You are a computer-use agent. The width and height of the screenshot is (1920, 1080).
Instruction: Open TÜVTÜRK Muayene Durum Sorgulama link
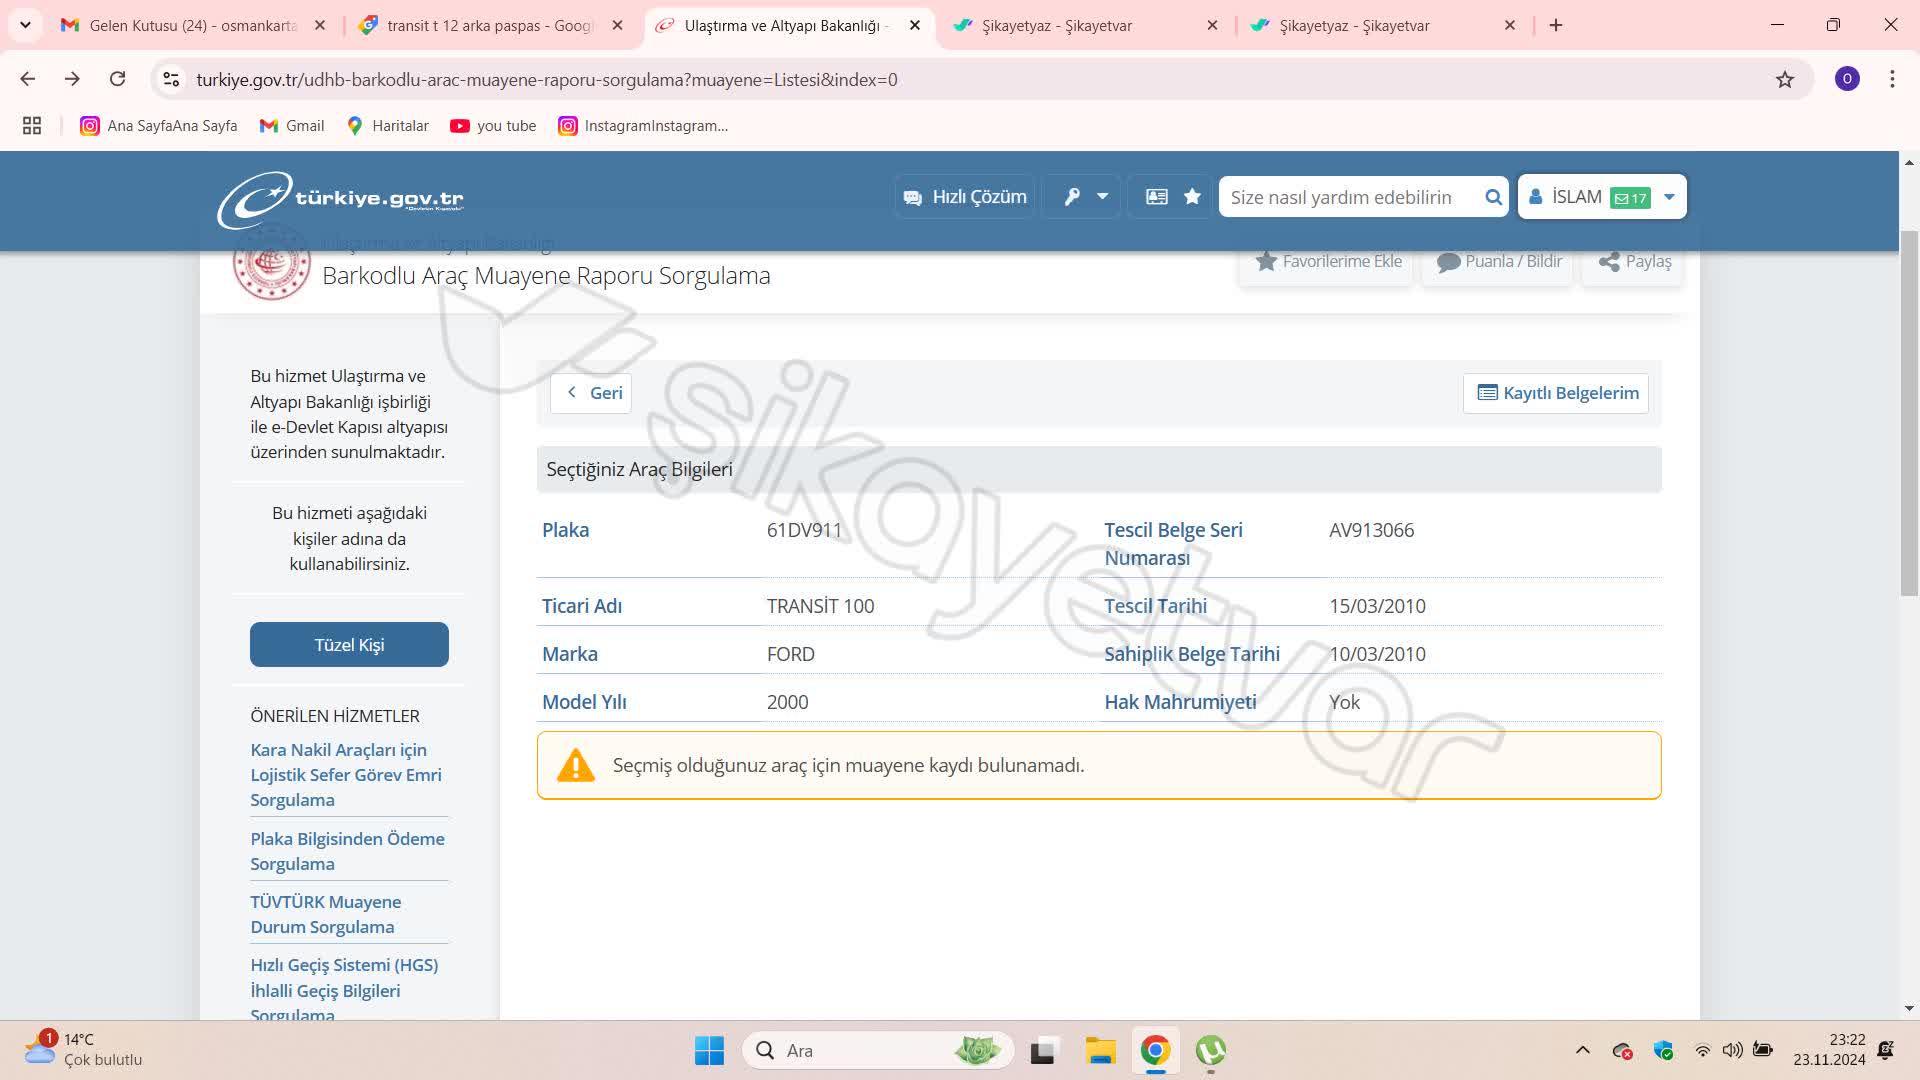[x=325, y=914]
